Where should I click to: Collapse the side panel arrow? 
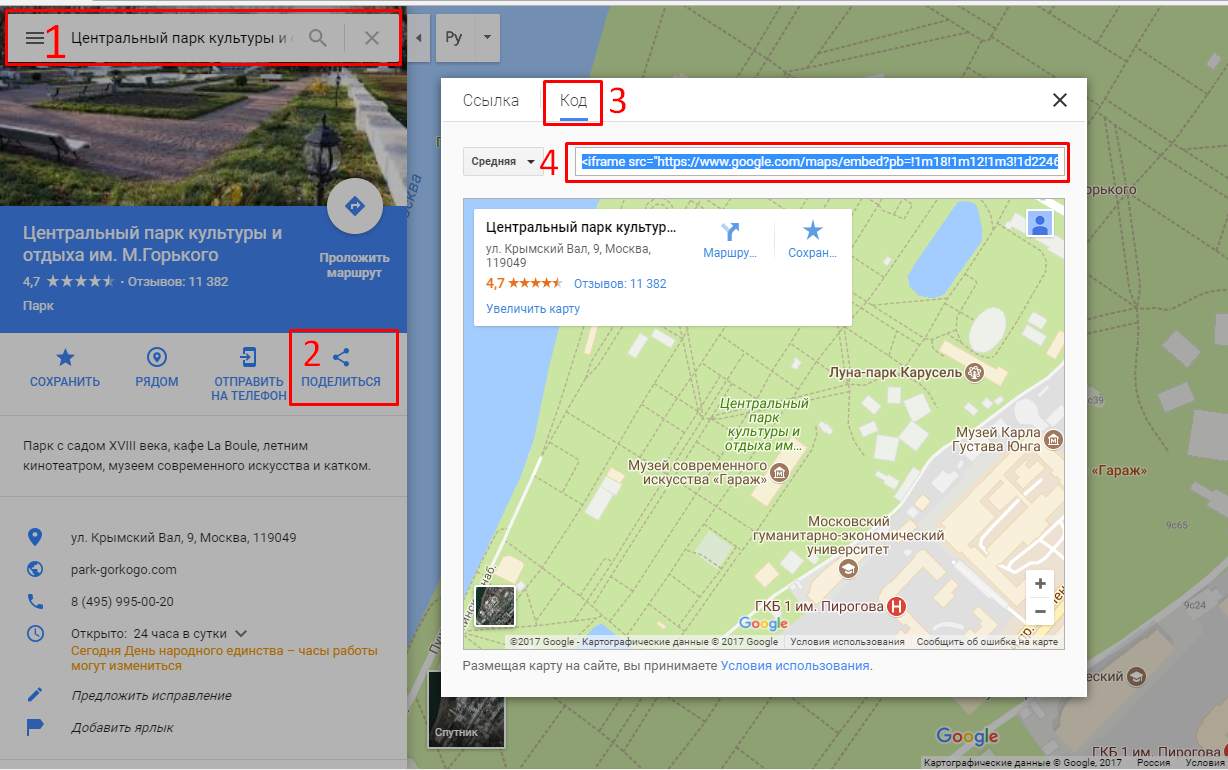click(419, 38)
